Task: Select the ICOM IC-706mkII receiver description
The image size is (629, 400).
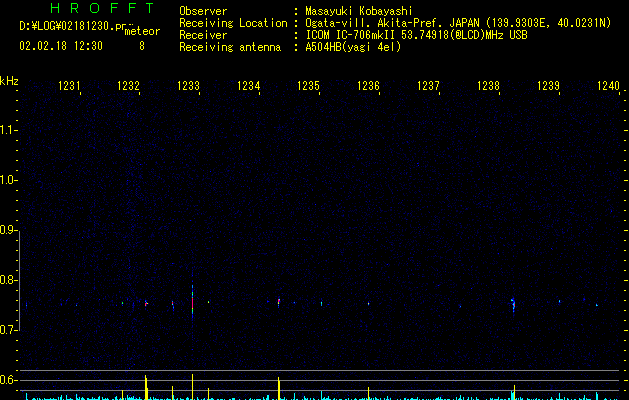Action: click(x=416, y=35)
